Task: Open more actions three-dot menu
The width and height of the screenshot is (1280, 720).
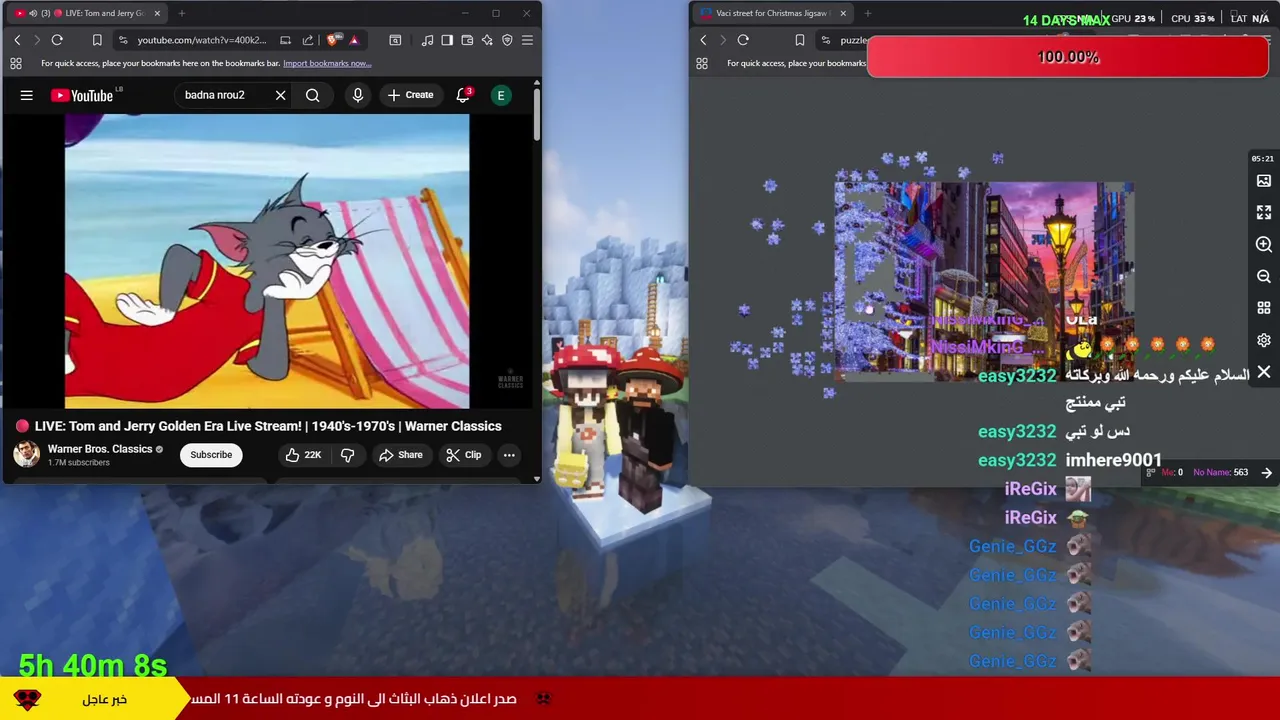Action: (509, 455)
